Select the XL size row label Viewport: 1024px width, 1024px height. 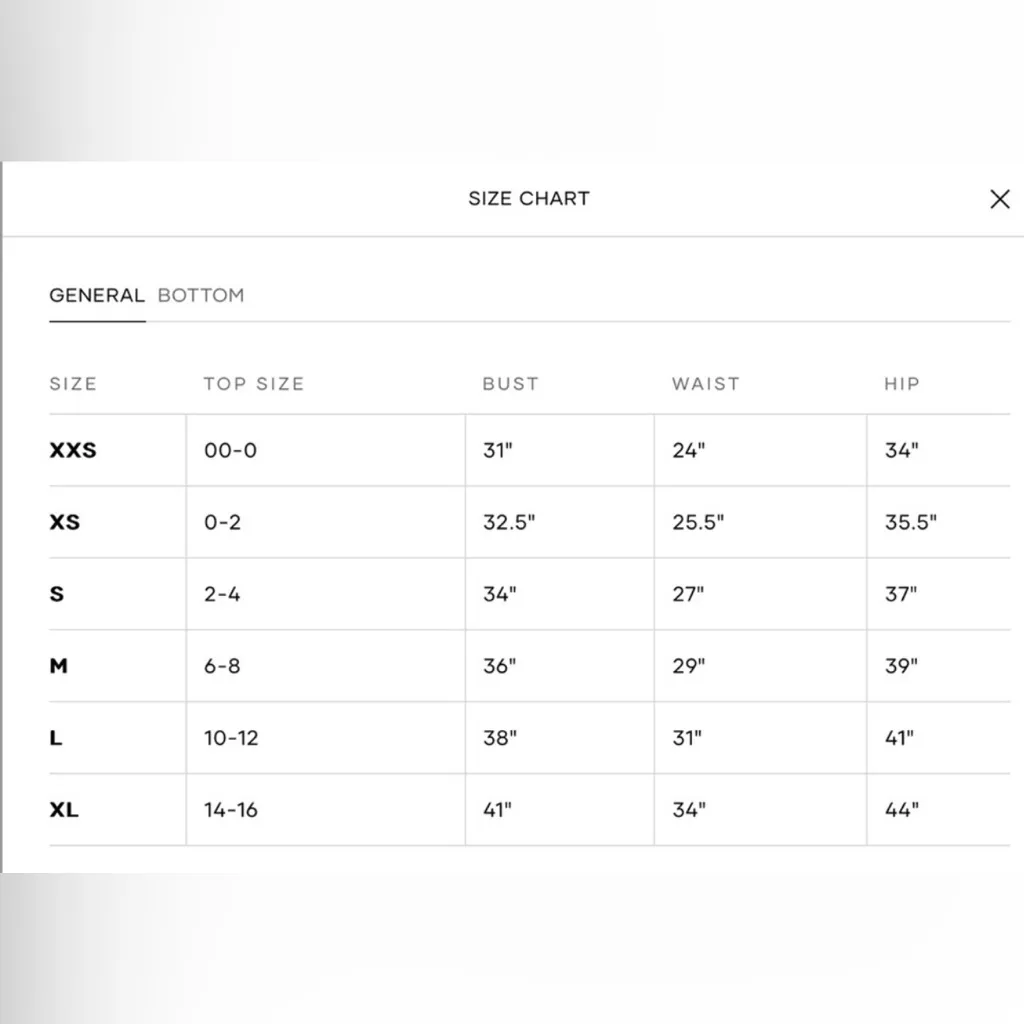[64, 810]
